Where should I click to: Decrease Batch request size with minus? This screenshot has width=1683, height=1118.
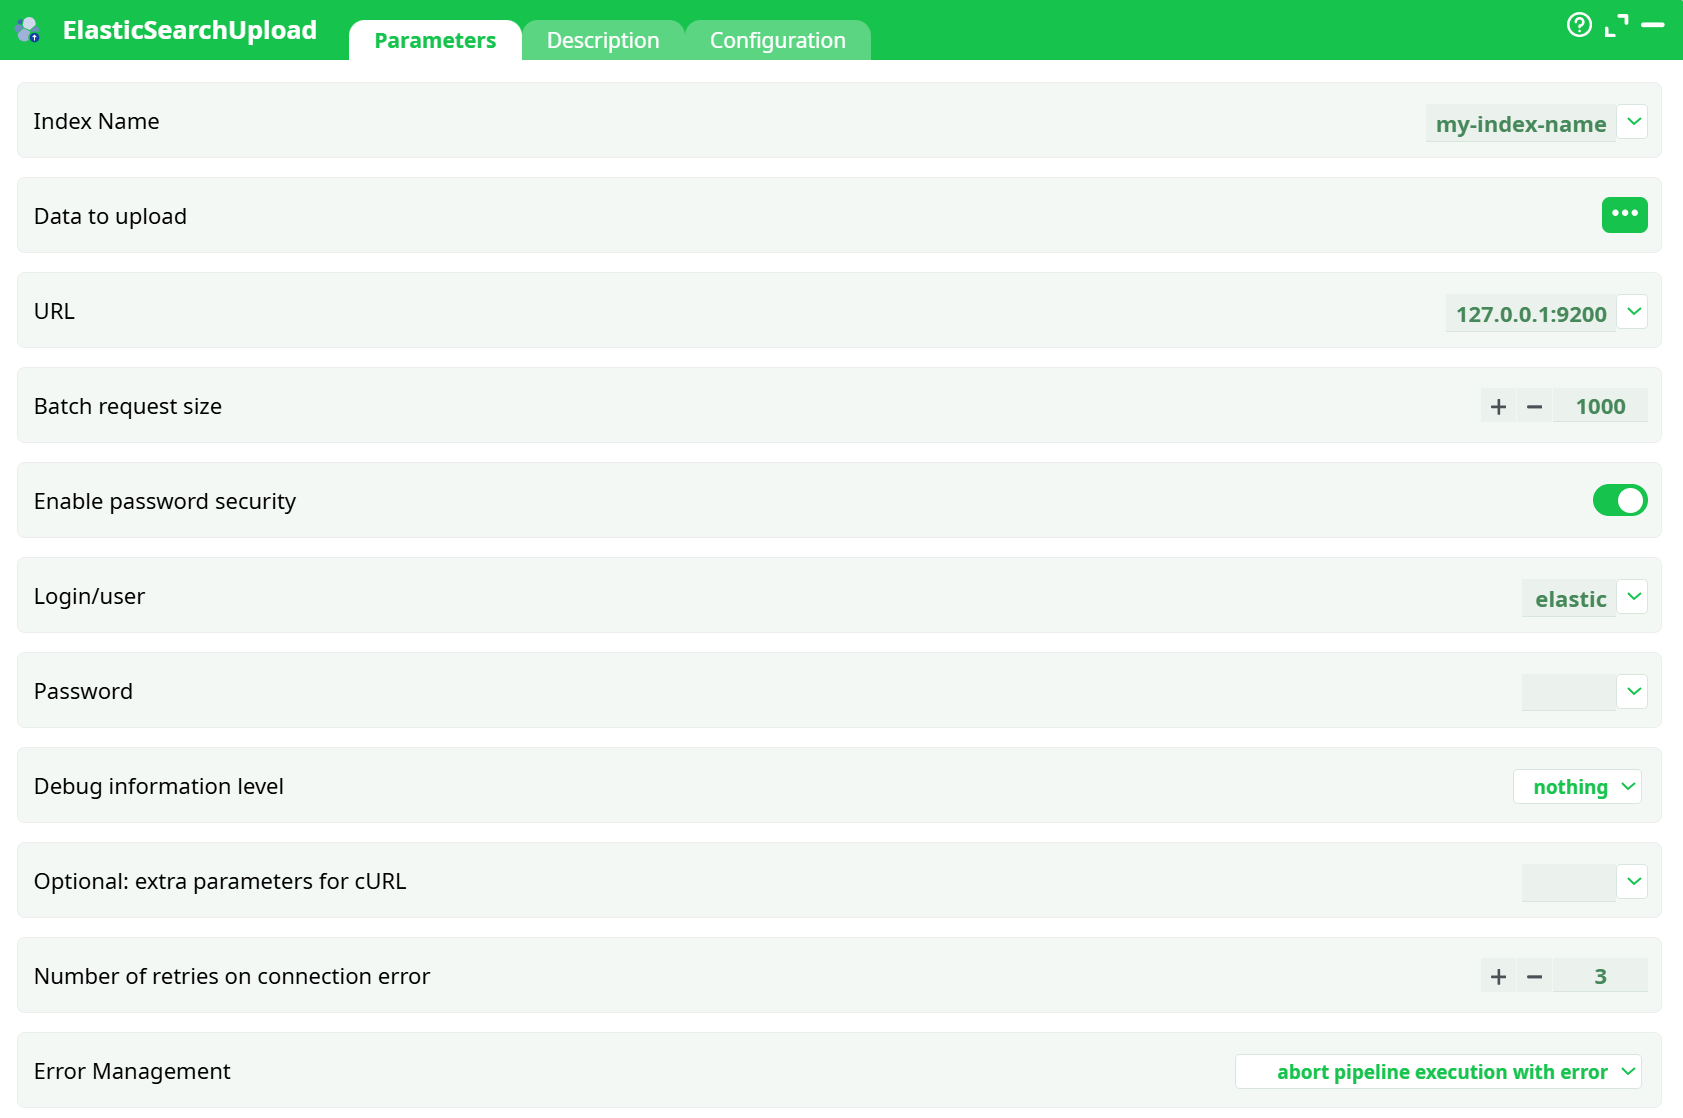click(1534, 406)
